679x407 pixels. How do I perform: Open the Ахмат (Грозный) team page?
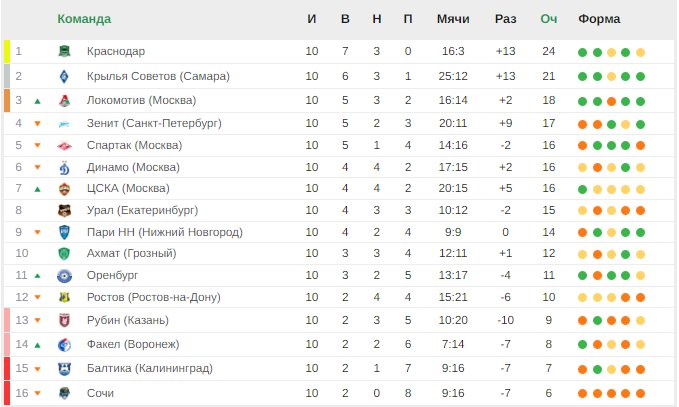(132, 253)
